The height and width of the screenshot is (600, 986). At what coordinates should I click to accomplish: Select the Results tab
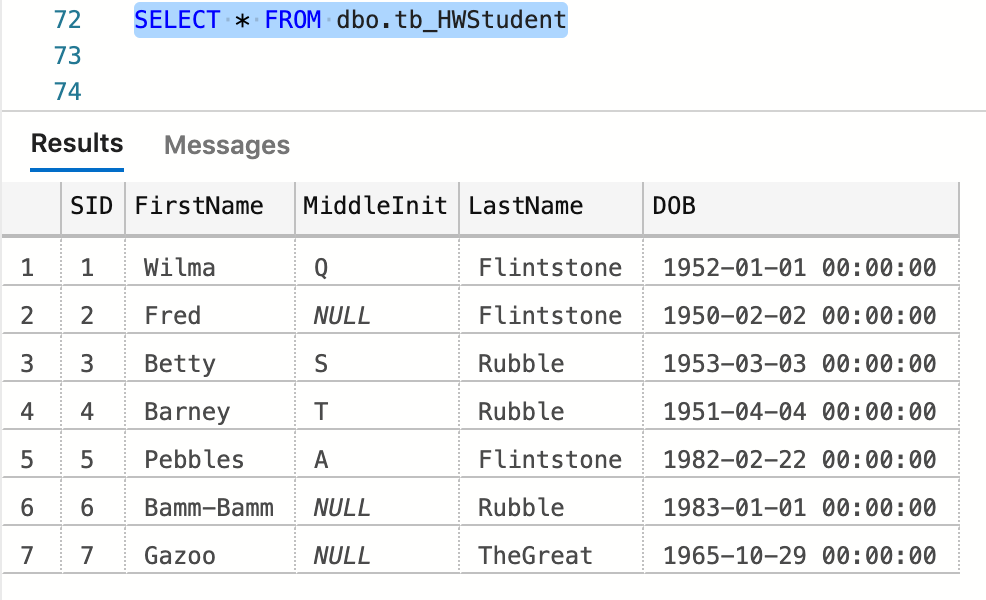76,143
